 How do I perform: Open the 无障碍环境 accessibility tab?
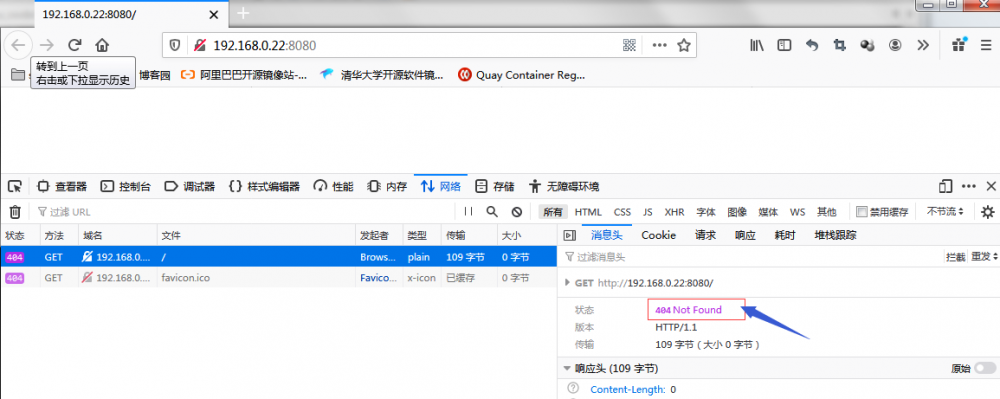tap(564, 187)
